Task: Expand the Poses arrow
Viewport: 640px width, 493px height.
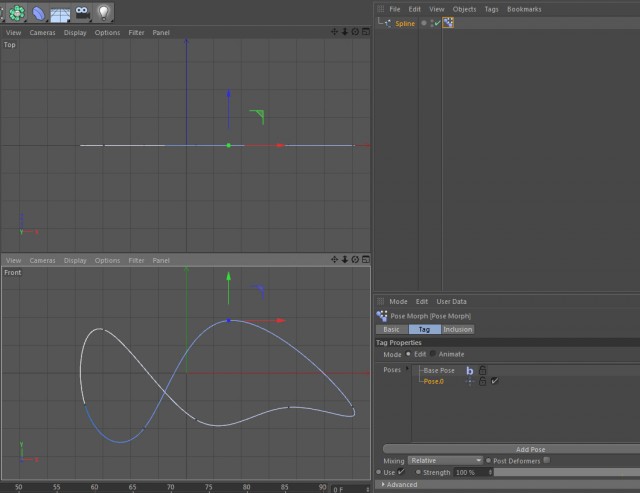Action: tap(407, 369)
